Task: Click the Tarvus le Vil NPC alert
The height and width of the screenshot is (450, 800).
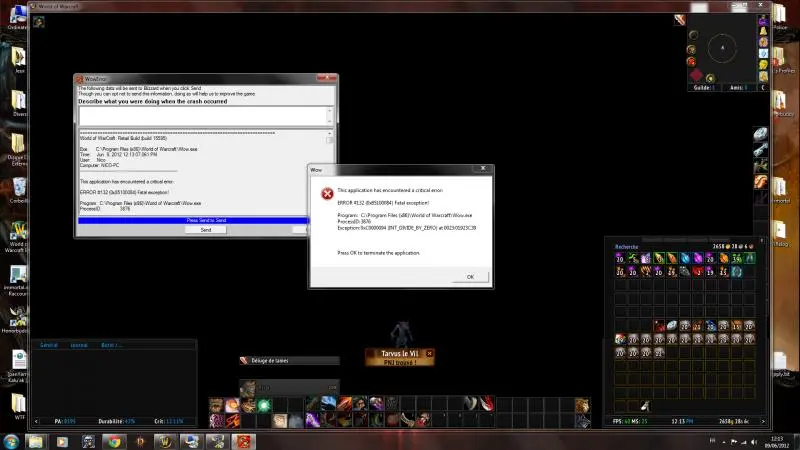Action: click(x=399, y=357)
